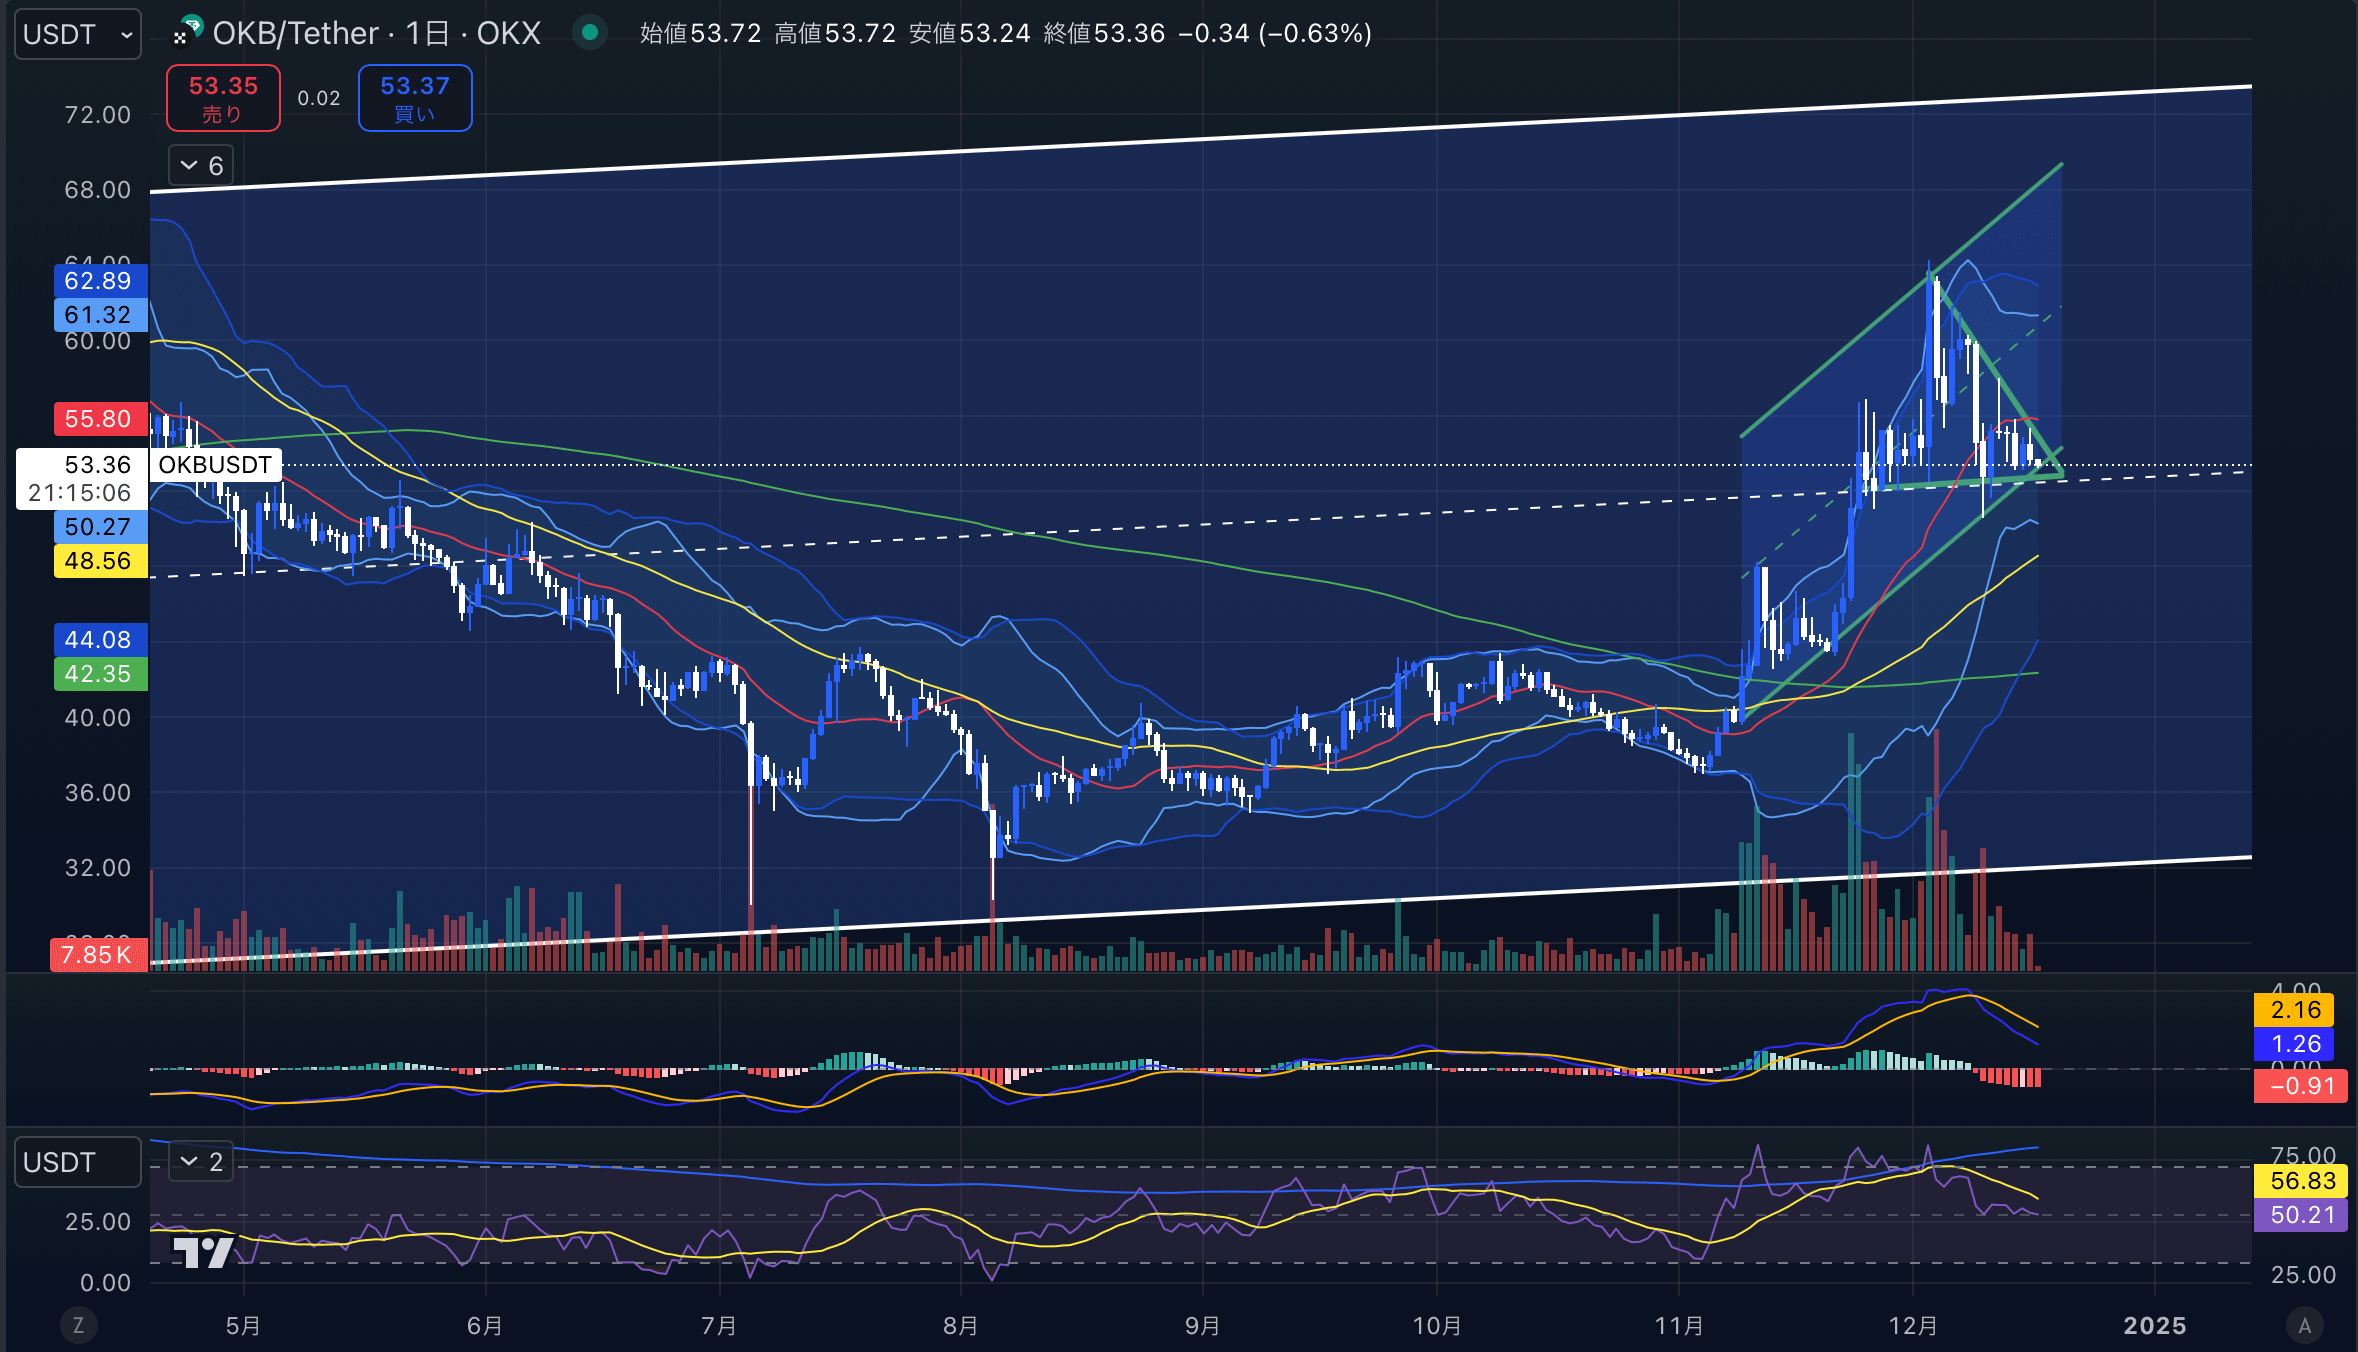2358x1352 pixels.
Task: Click the 55.80 red price label
Action: click(x=100, y=419)
